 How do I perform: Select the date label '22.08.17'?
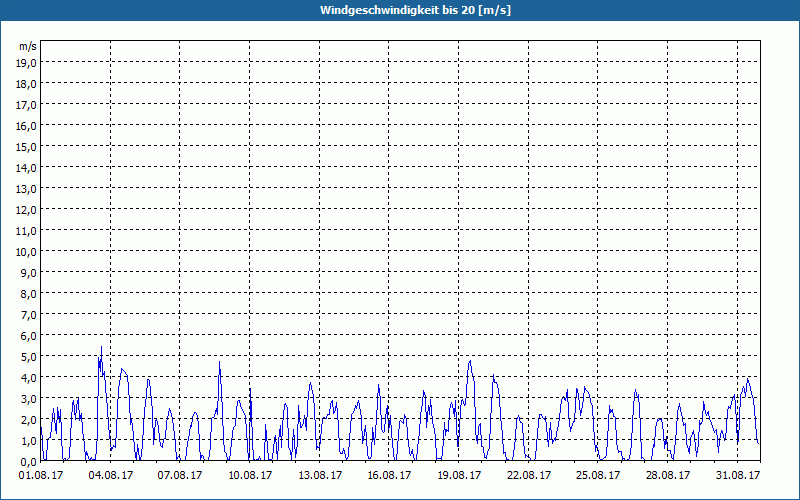529,476
